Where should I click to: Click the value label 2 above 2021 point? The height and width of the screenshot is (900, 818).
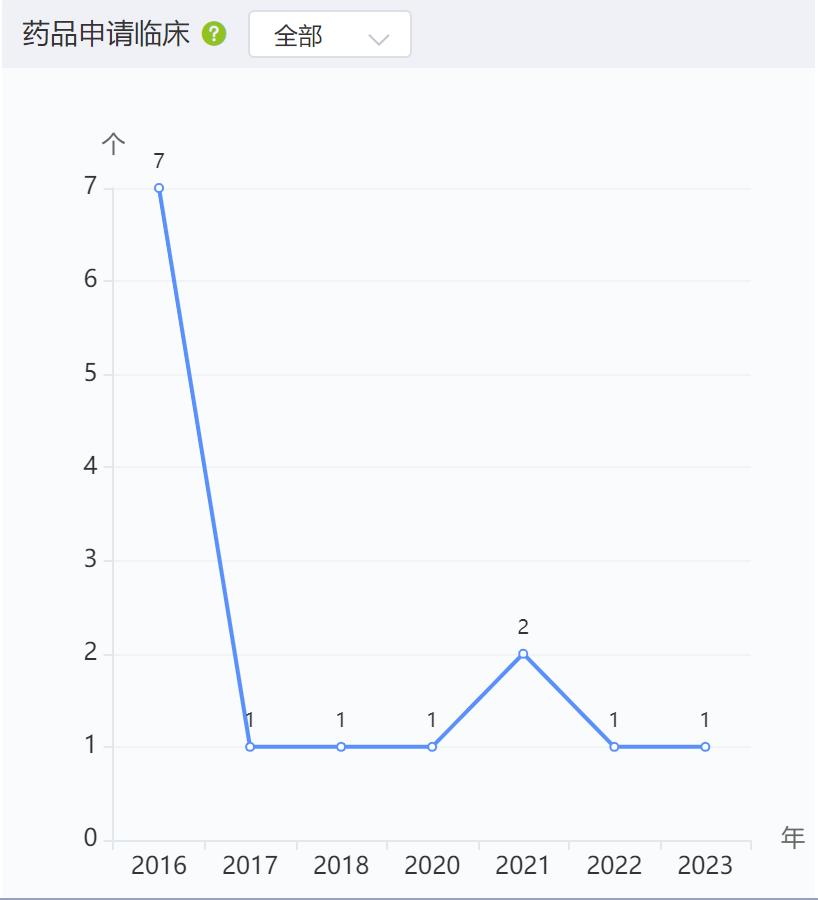pos(523,627)
